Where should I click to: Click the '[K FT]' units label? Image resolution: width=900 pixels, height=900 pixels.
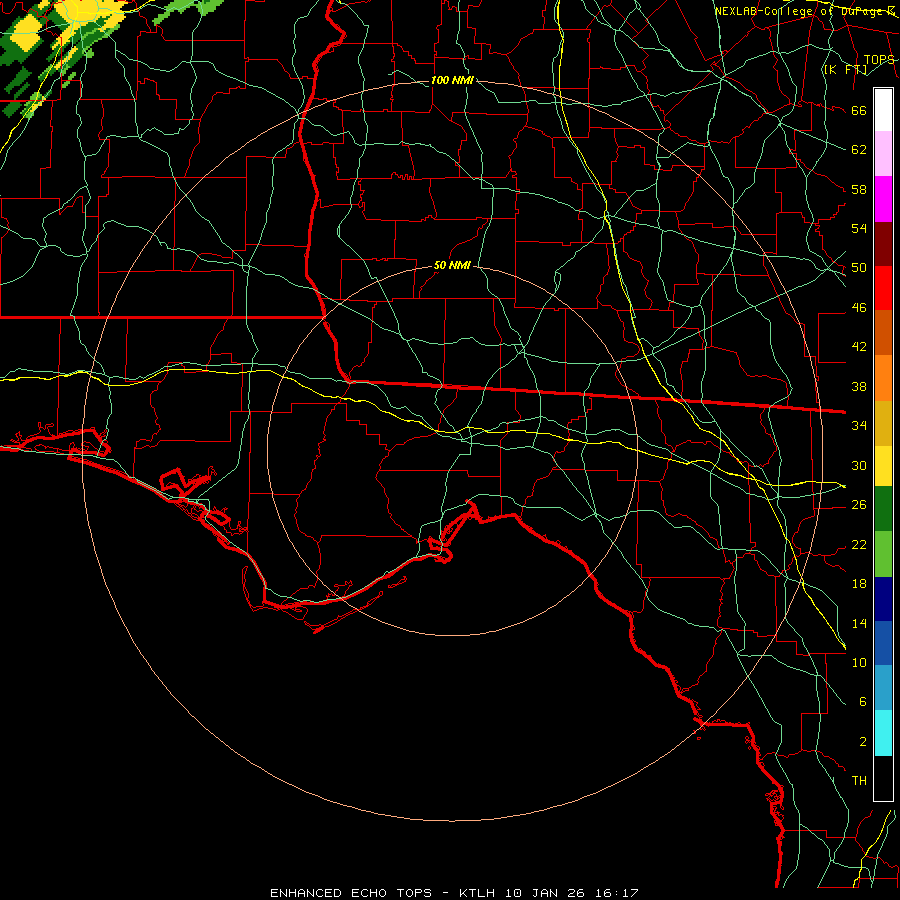tap(845, 69)
